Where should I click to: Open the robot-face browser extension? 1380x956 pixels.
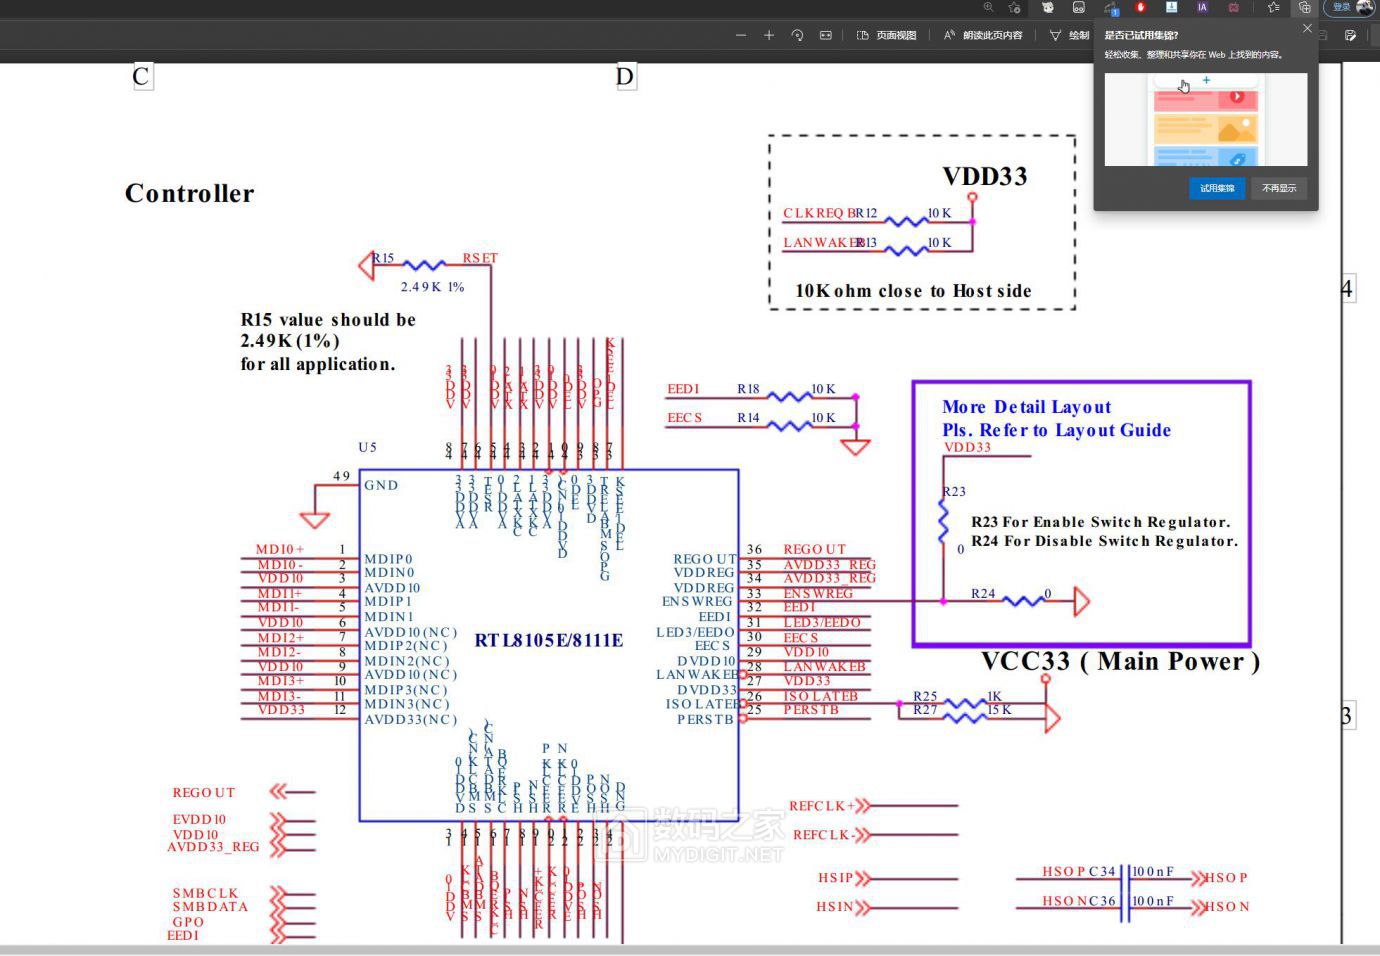(x=1079, y=7)
